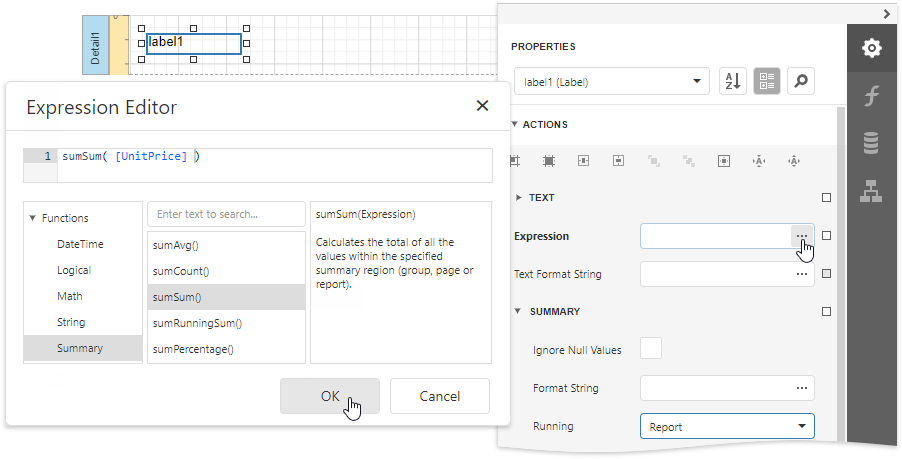Cancel the Expression Editor dialog
Screen dimensions: 902x459
[x=439, y=396]
